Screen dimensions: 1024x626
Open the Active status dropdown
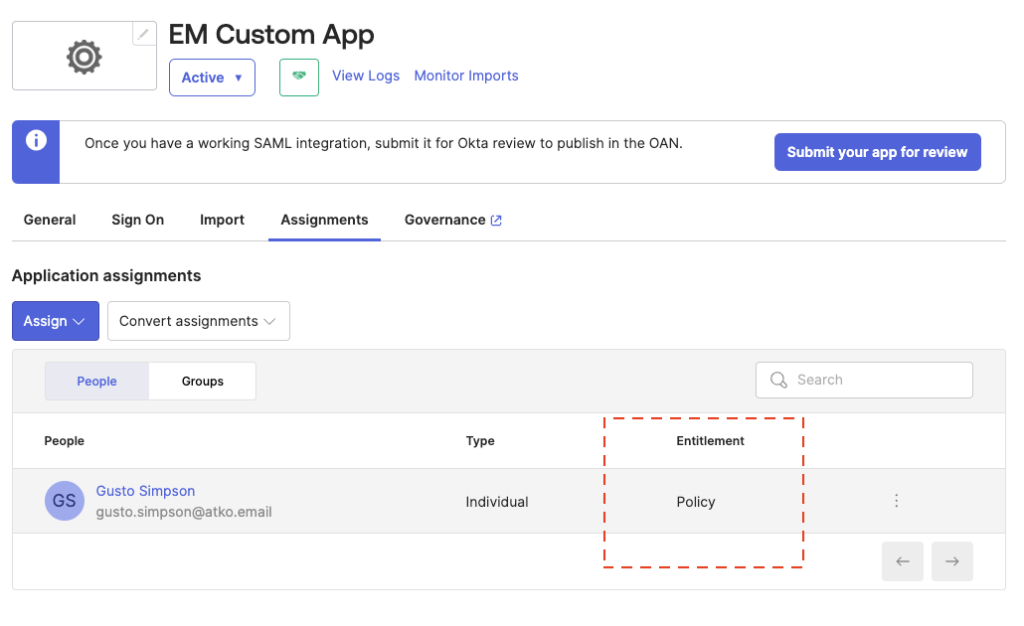[212, 77]
